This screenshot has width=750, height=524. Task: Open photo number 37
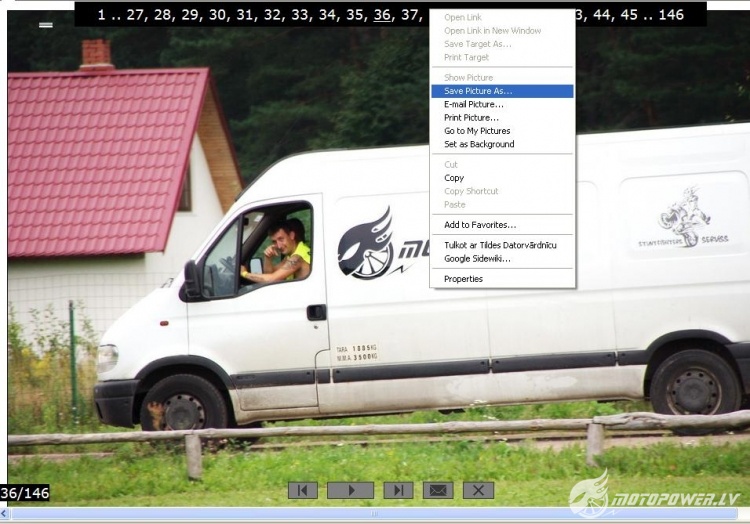[x=410, y=15]
